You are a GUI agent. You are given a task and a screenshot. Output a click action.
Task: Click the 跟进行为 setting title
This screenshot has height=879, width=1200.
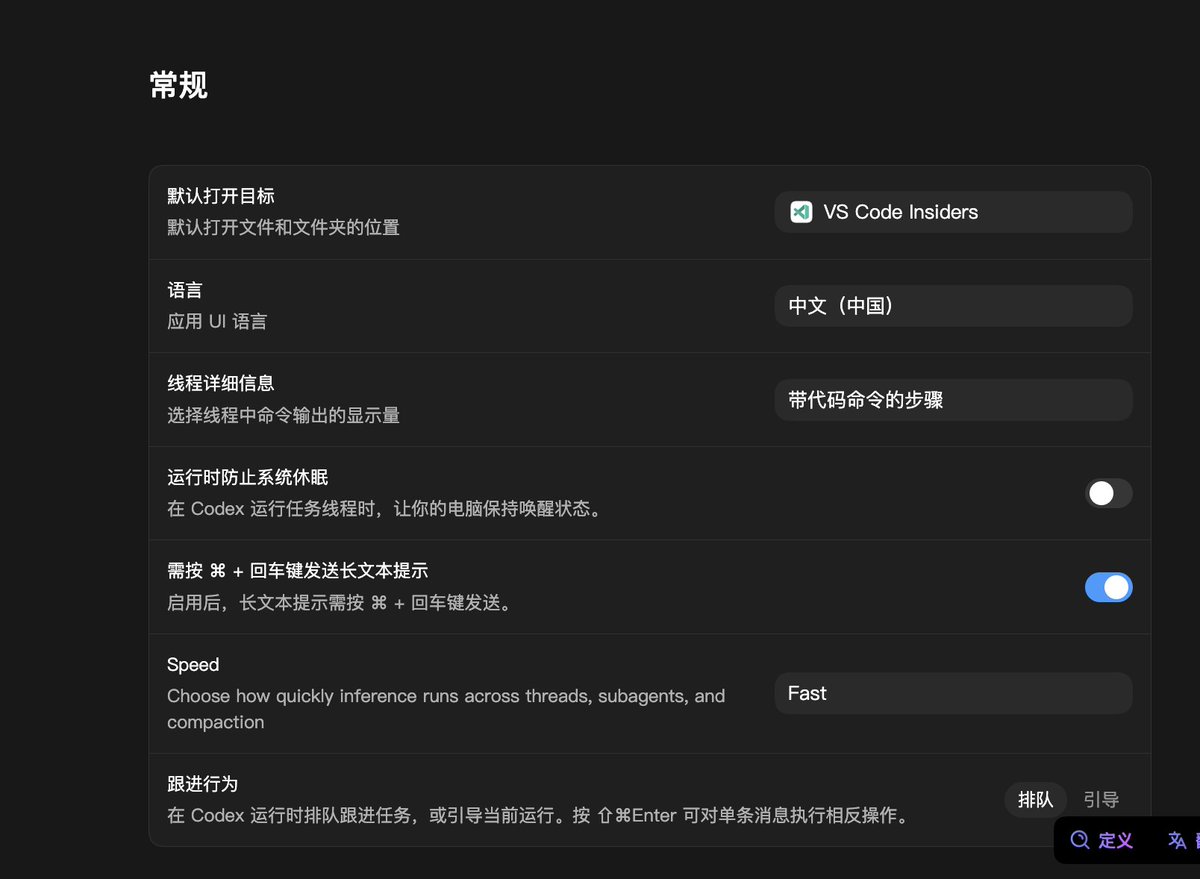point(202,784)
